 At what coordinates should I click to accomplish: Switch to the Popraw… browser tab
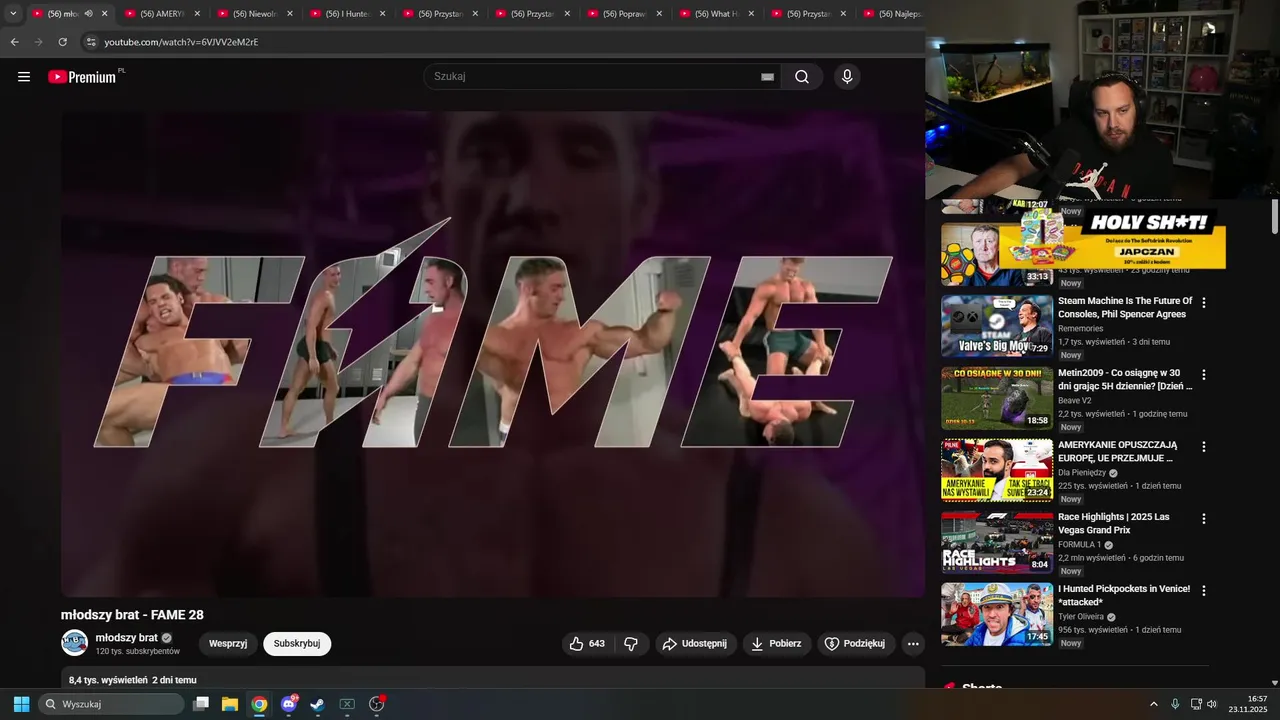[625, 14]
